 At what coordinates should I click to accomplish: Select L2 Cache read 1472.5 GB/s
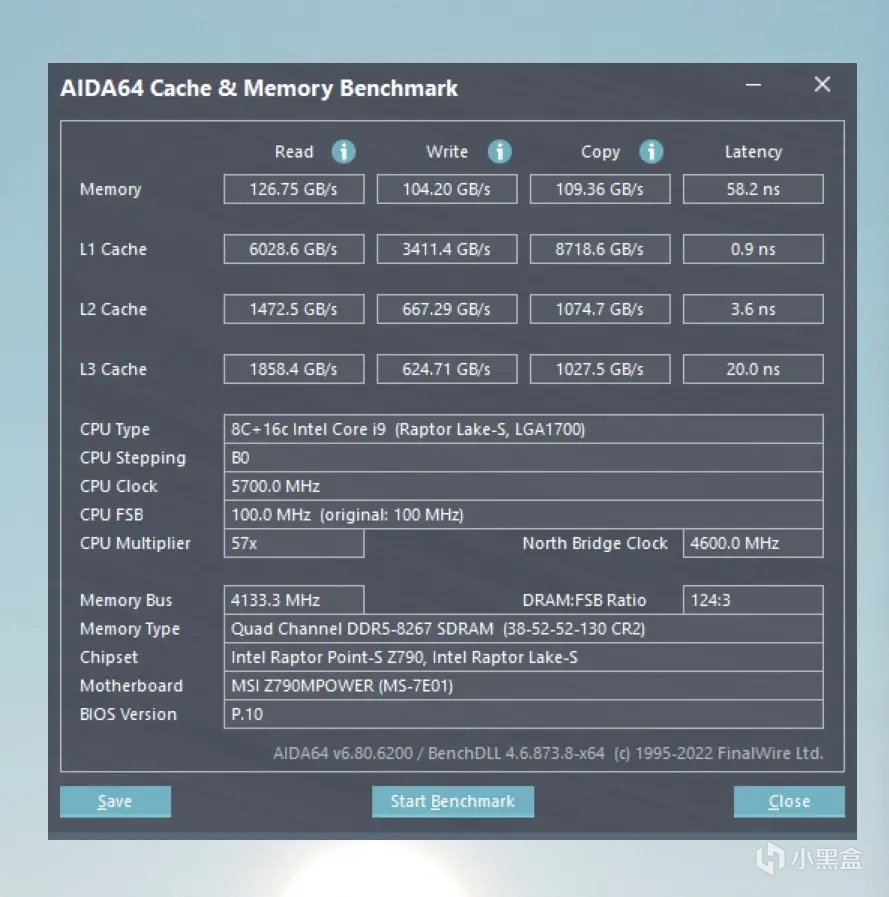[293, 309]
